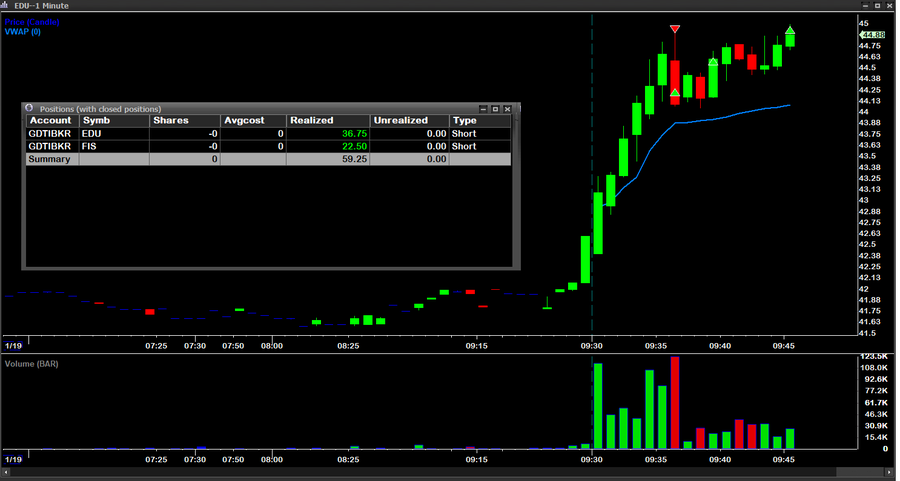Maximize the Positions window
This screenshot has width=900, height=481.
(x=495, y=108)
